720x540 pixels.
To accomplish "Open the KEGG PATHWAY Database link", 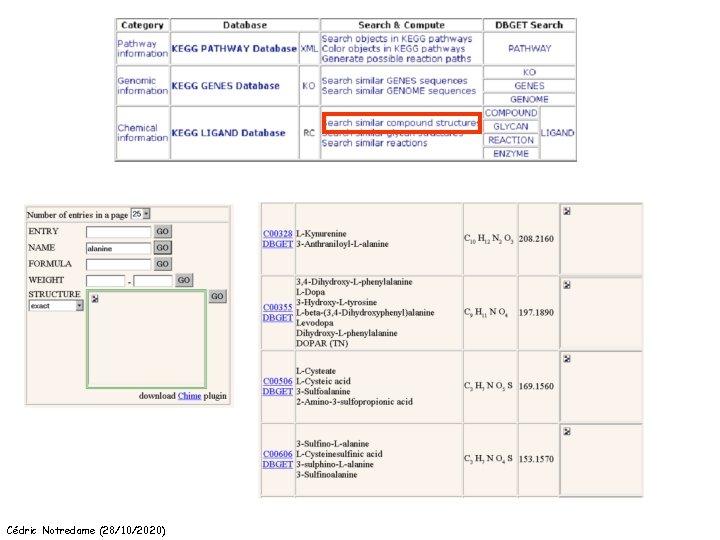I will [234, 49].
